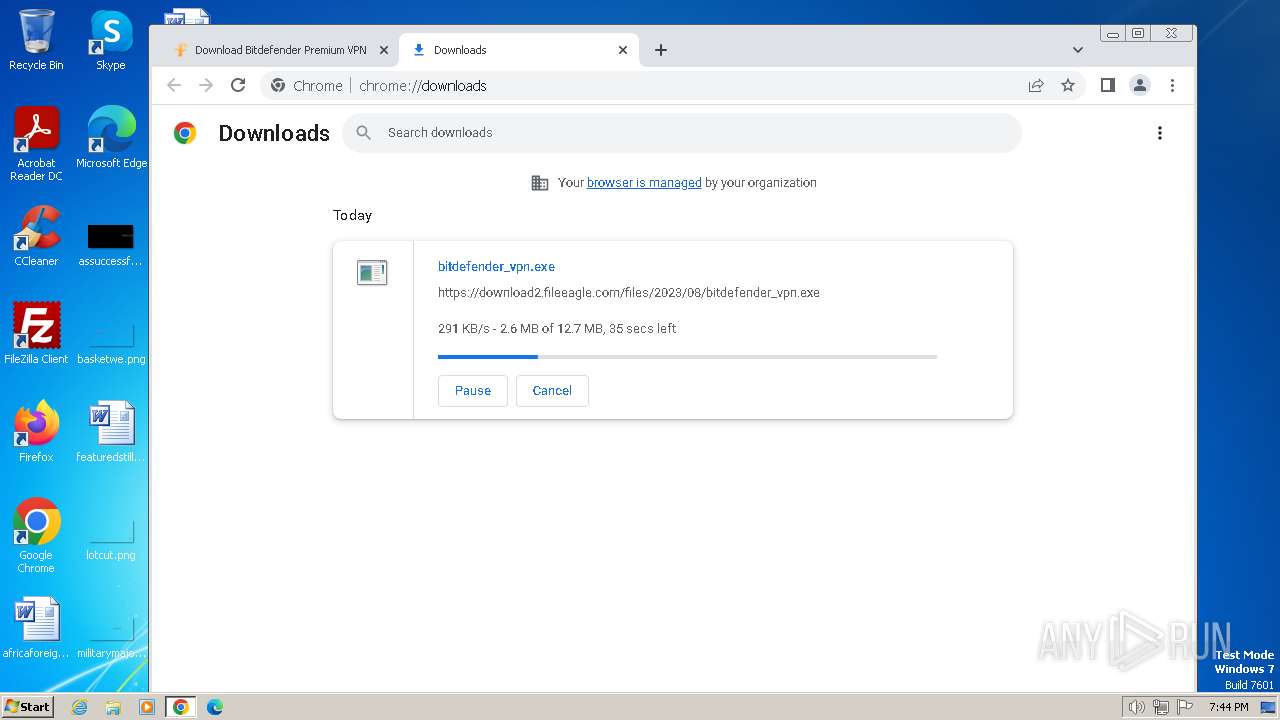This screenshot has width=1280, height=720.
Task: Switch to Chrome taskbar button
Action: (x=180, y=707)
